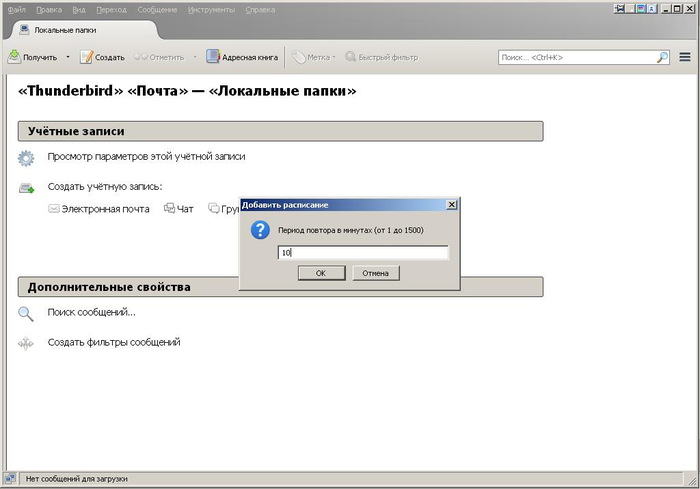700x489 pixels.
Task: Click the Учётные записи section header
Action: point(280,131)
